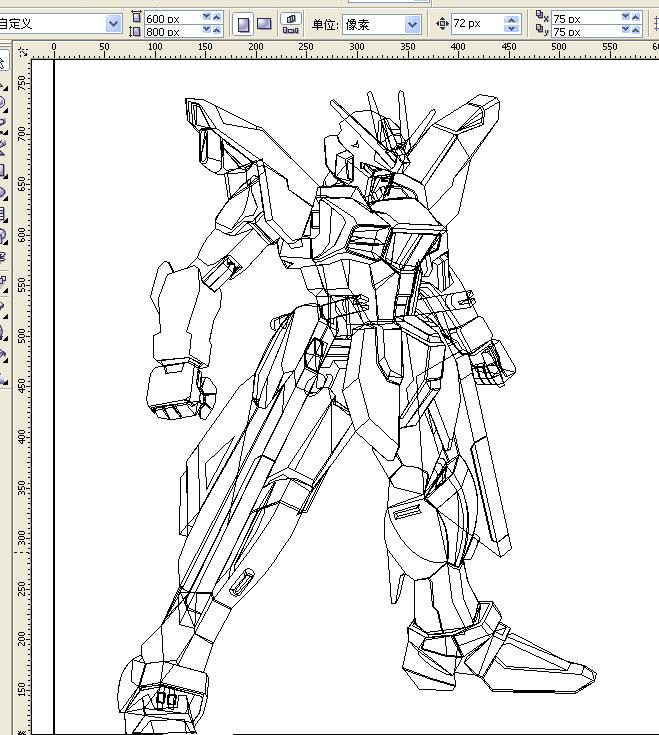Click the vertical ruler at mark 500
The width and height of the screenshot is (659, 735).
[x=22, y=336]
